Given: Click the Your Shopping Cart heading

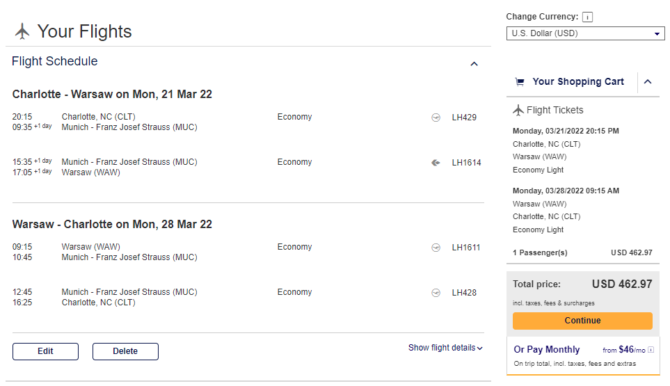Looking at the screenshot, I should [x=578, y=82].
